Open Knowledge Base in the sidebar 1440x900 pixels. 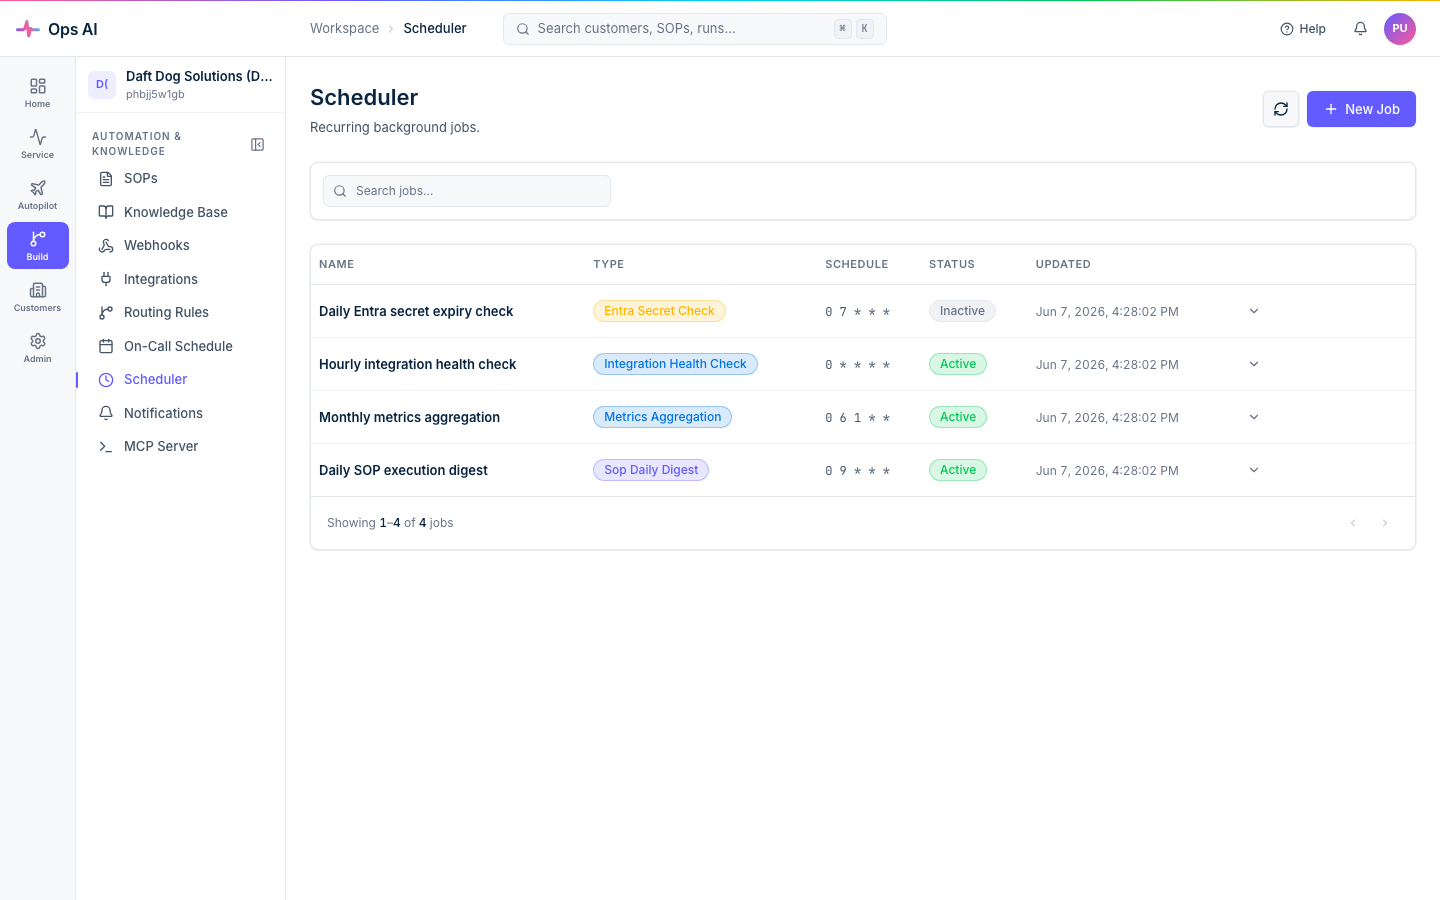click(180, 212)
